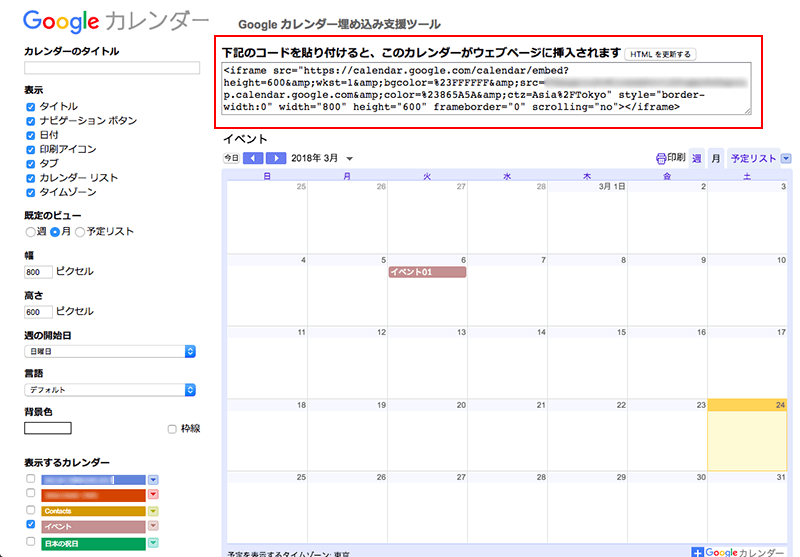
Task: Check the Contacts calendar checkbox
Action: point(31,510)
